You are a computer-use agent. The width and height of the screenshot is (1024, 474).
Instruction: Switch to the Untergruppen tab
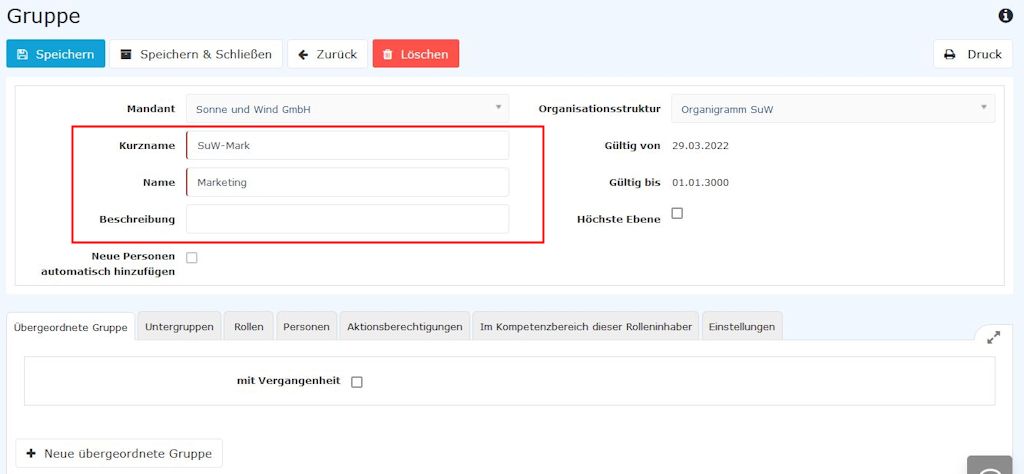click(179, 327)
